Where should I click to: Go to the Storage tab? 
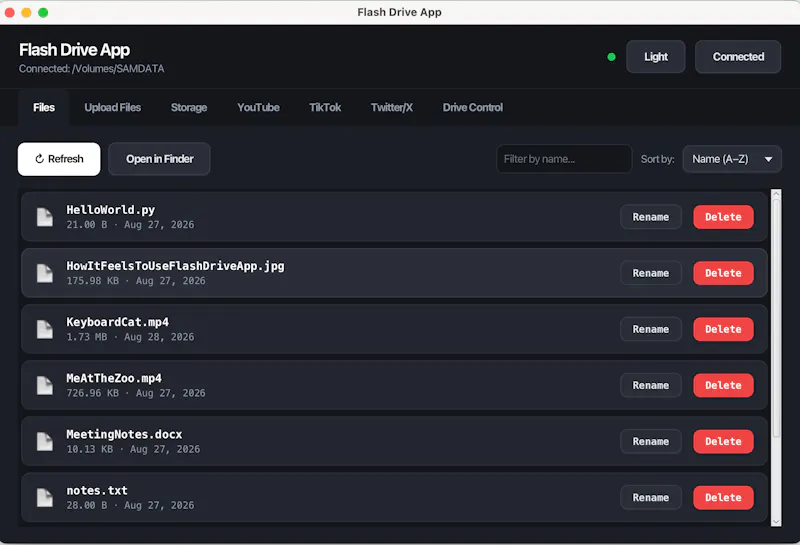(189, 107)
